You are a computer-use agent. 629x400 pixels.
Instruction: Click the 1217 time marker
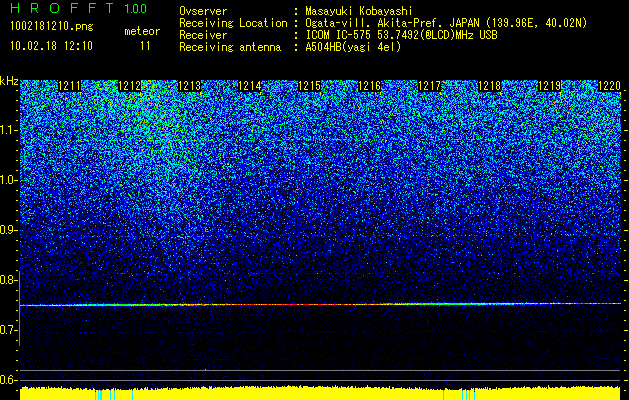(x=430, y=86)
